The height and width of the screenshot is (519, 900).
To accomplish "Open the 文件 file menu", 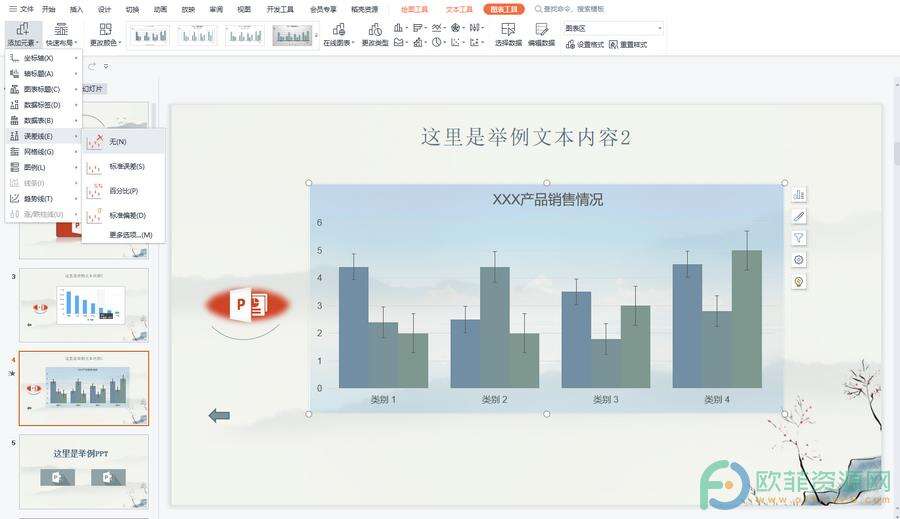I will tap(21, 9).
